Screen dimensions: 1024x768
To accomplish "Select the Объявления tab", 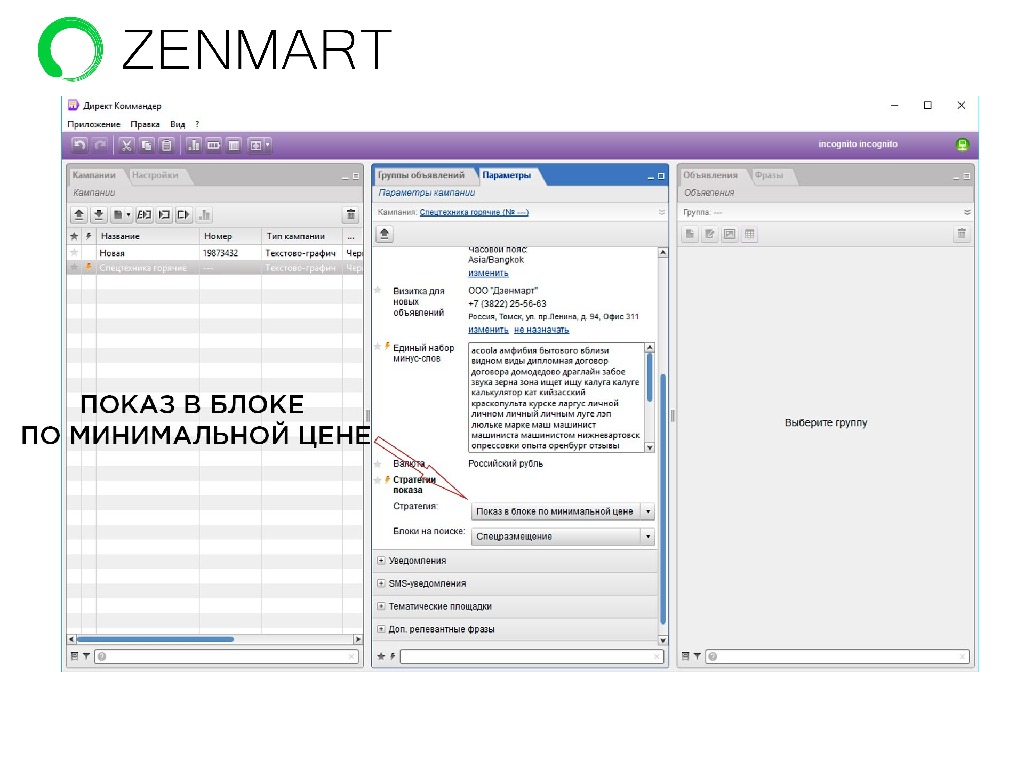I will click(711, 175).
